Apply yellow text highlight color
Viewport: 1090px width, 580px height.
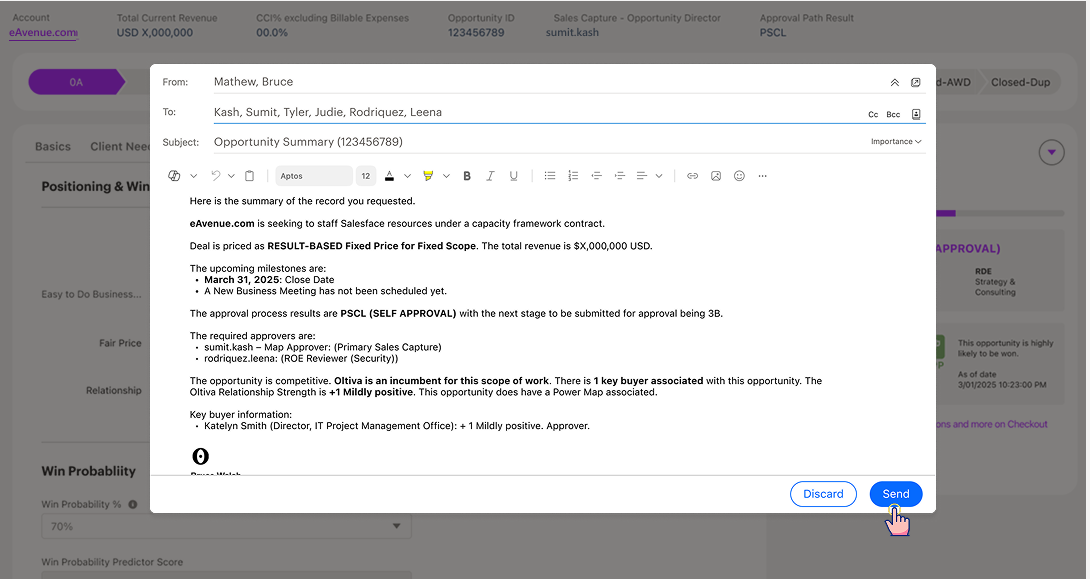point(428,176)
